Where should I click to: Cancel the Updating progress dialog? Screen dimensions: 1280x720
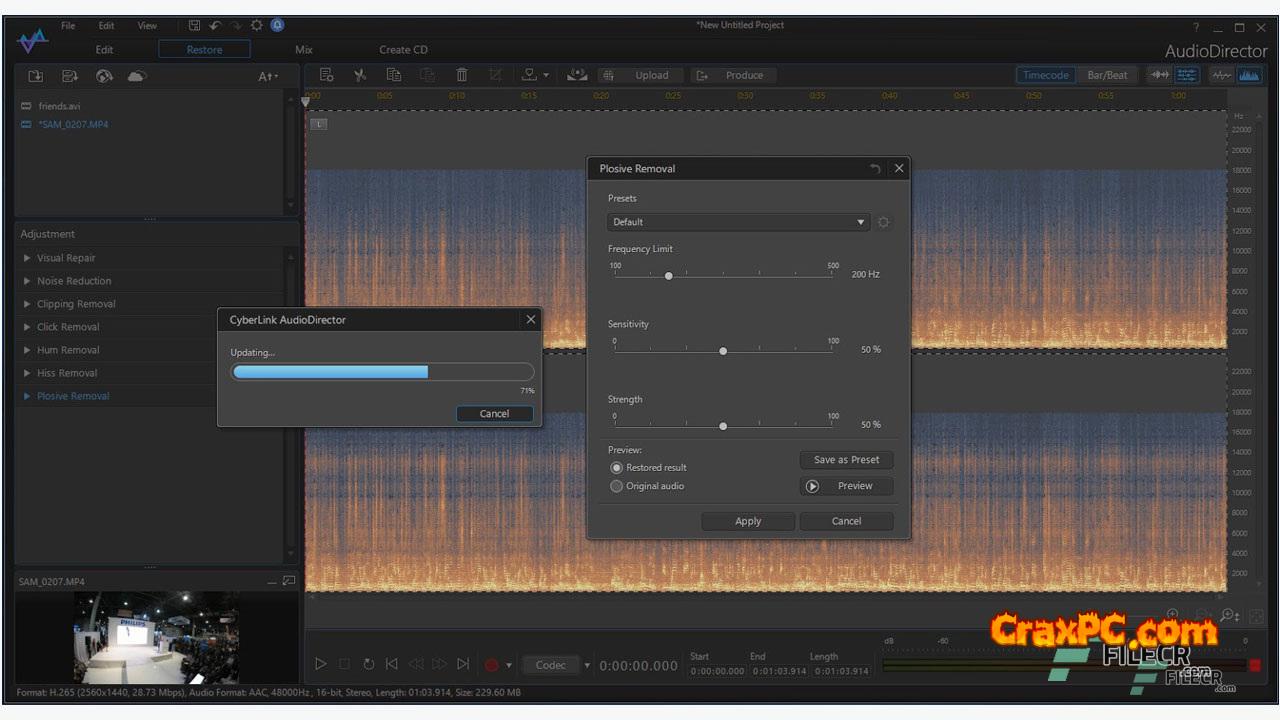494,414
